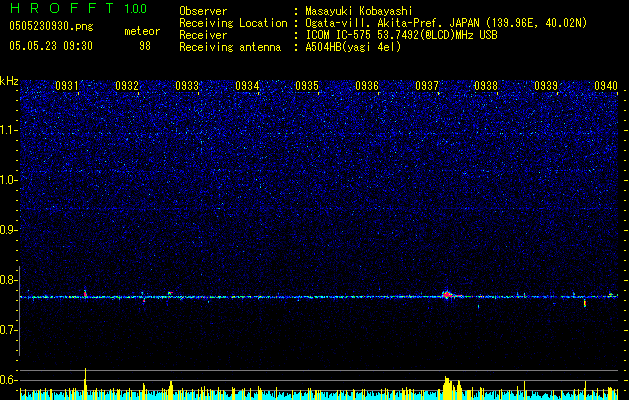Click the meteor count value 98
Image resolution: width=629 pixels, height=400 pixels.
(x=145, y=46)
